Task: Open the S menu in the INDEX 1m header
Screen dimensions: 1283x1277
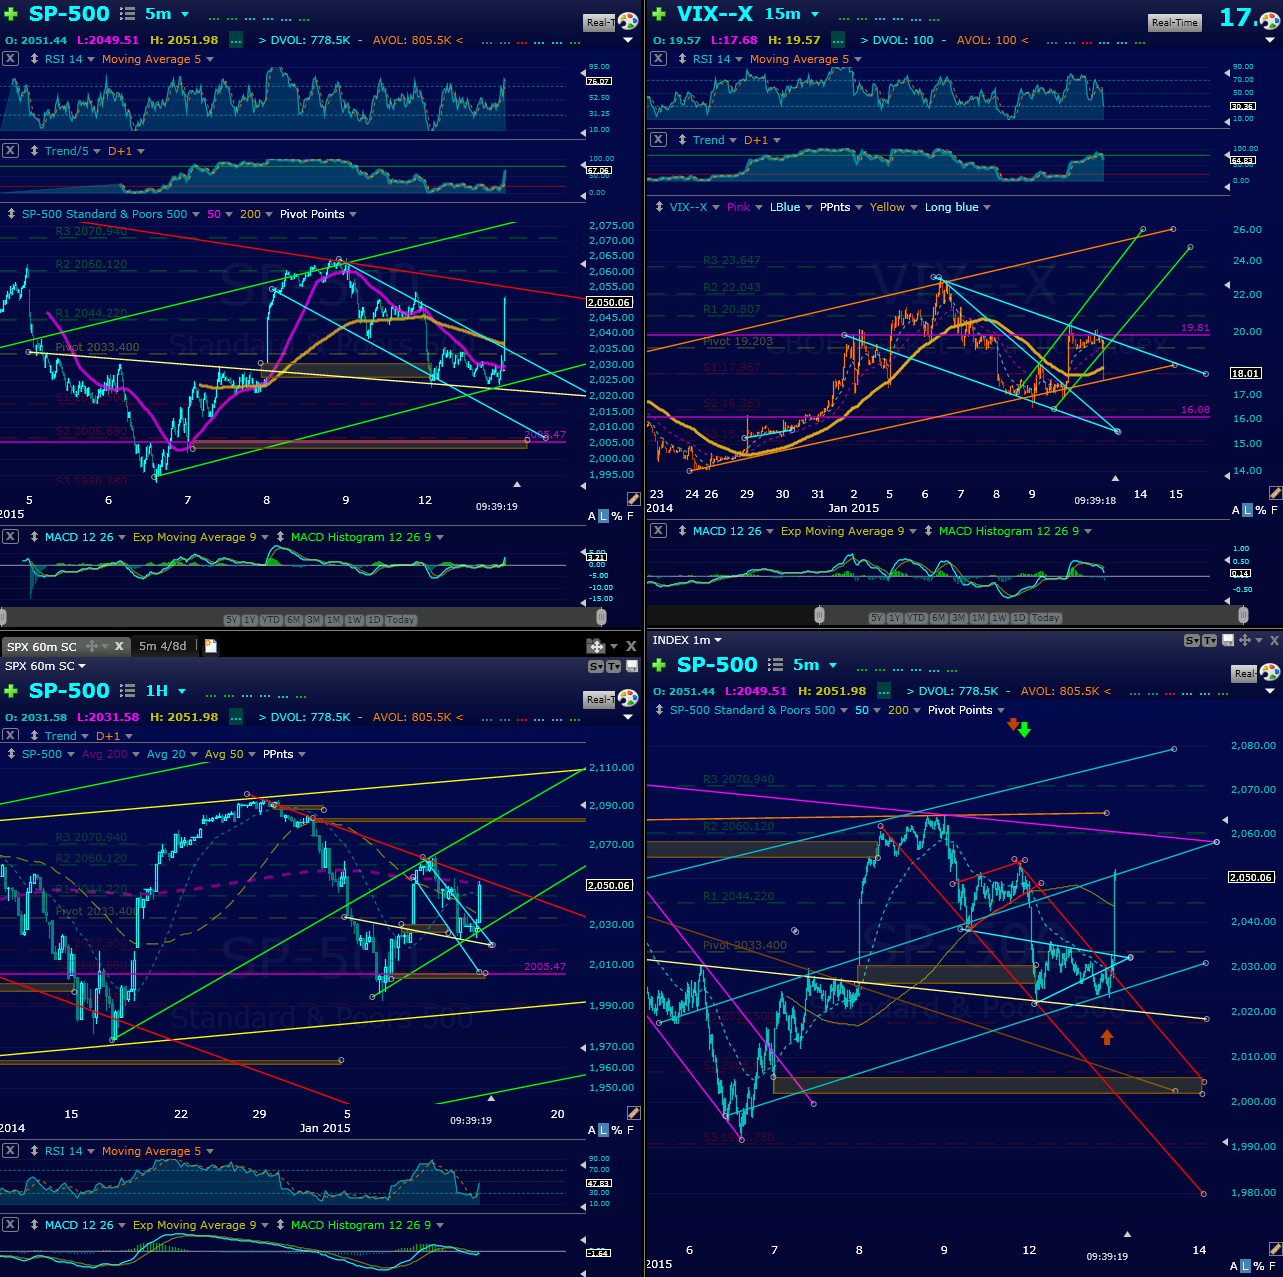Action: (x=1191, y=640)
